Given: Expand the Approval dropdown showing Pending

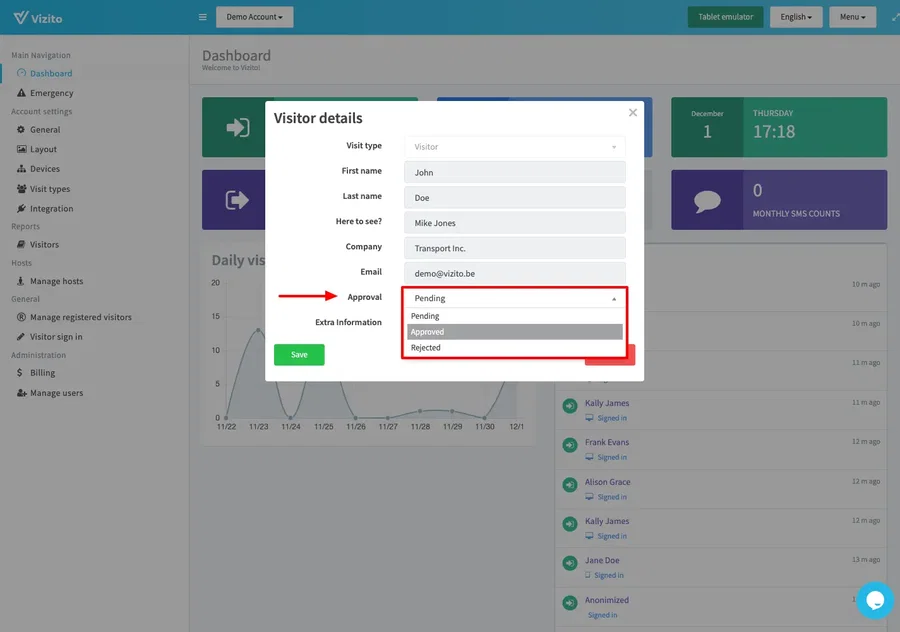Looking at the screenshot, I should pos(514,298).
